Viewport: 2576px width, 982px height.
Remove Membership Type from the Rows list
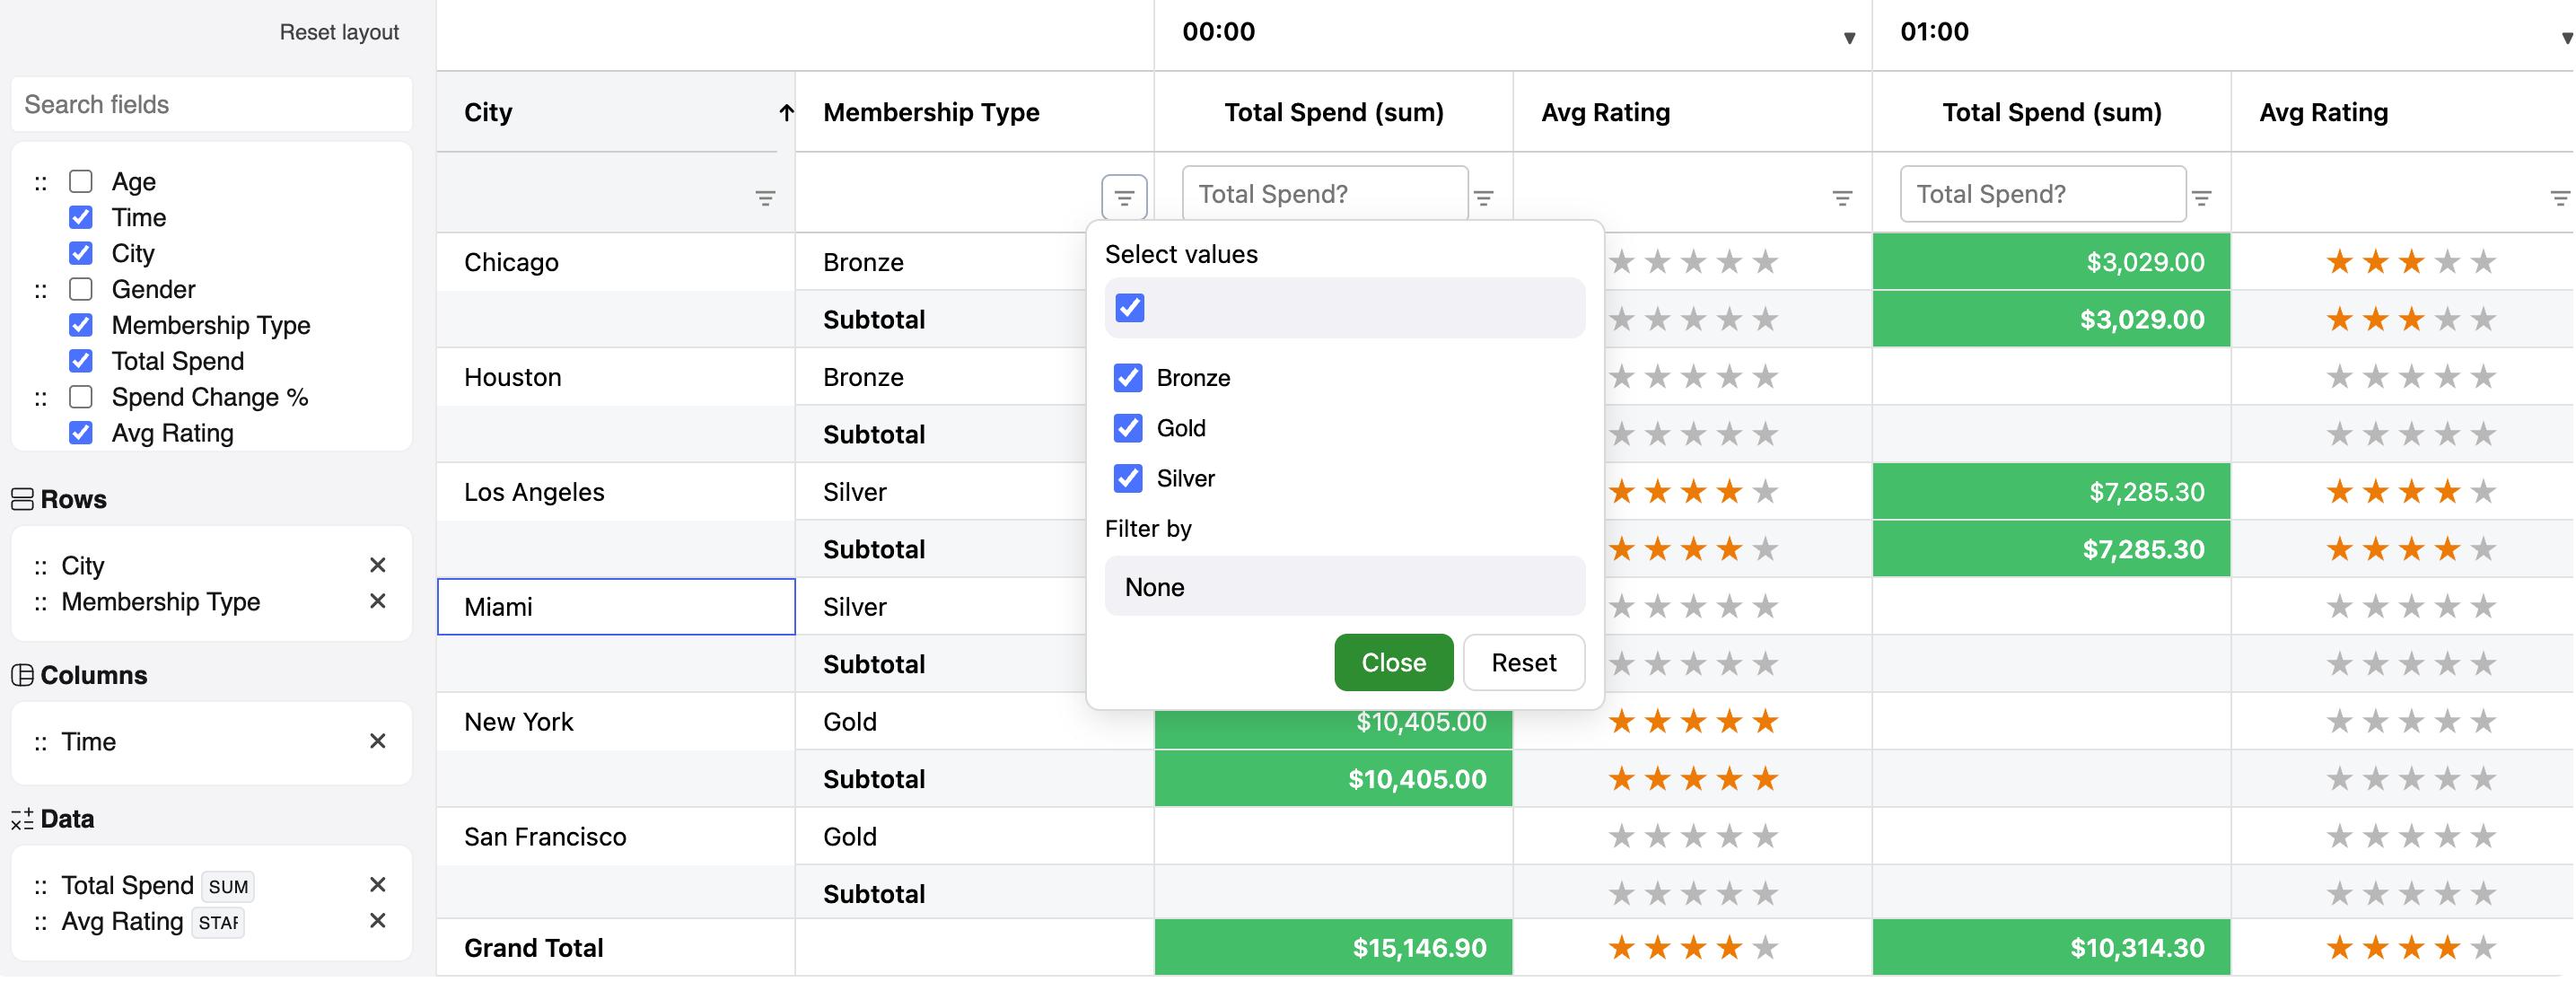pos(378,601)
